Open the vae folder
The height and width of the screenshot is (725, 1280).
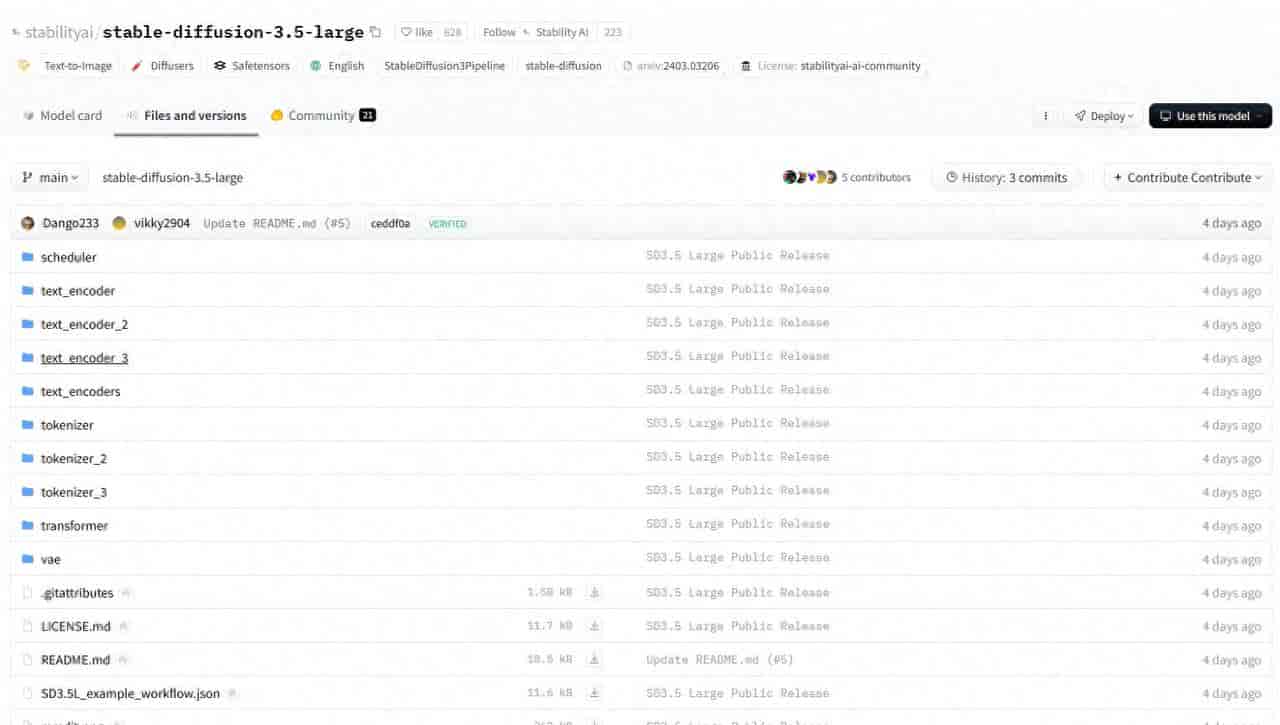[x=50, y=560]
